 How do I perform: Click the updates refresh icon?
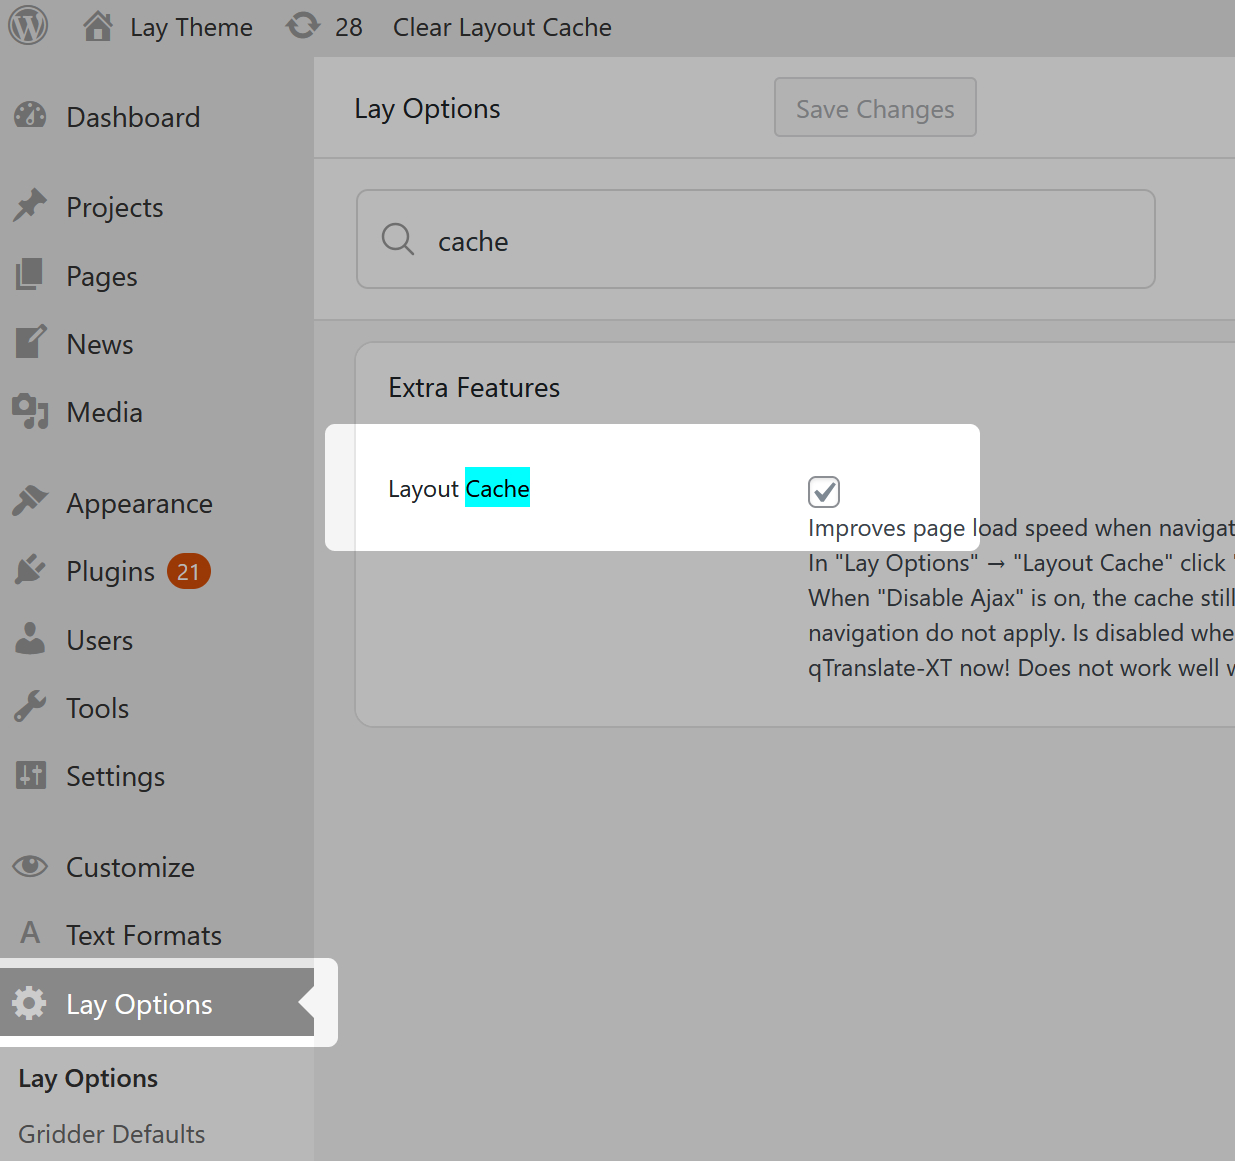click(x=303, y=26)
